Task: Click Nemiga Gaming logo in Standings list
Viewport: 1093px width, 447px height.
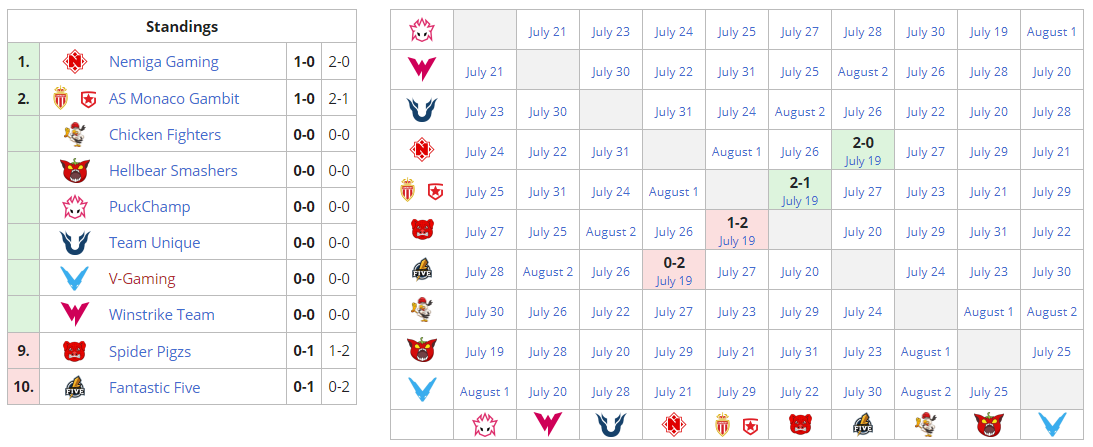Action: coord(76,62)
